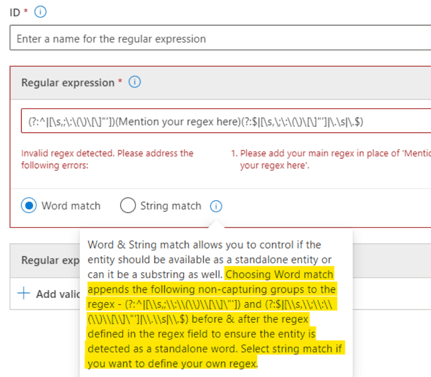Click the 'Regular expression' section heading
Viewport: 431px width, 377px height.
[x=68, y=83]
